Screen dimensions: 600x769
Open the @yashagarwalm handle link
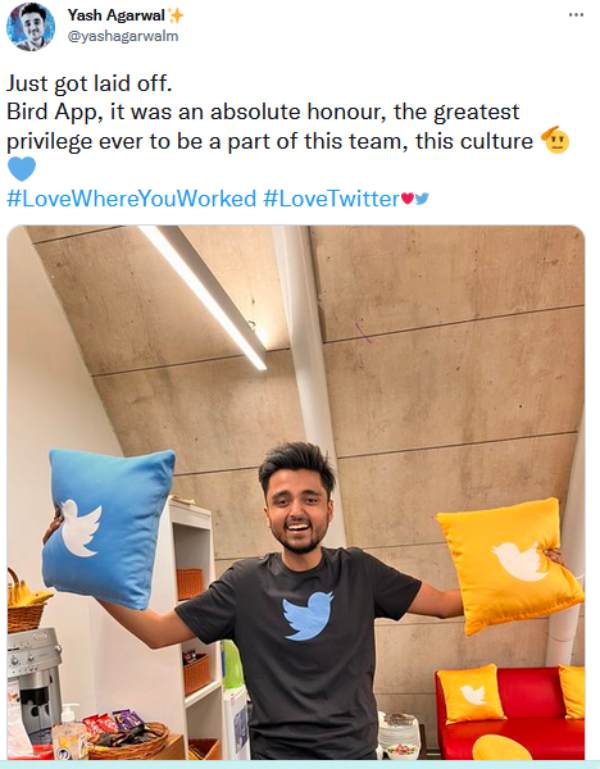pos(122,36)
